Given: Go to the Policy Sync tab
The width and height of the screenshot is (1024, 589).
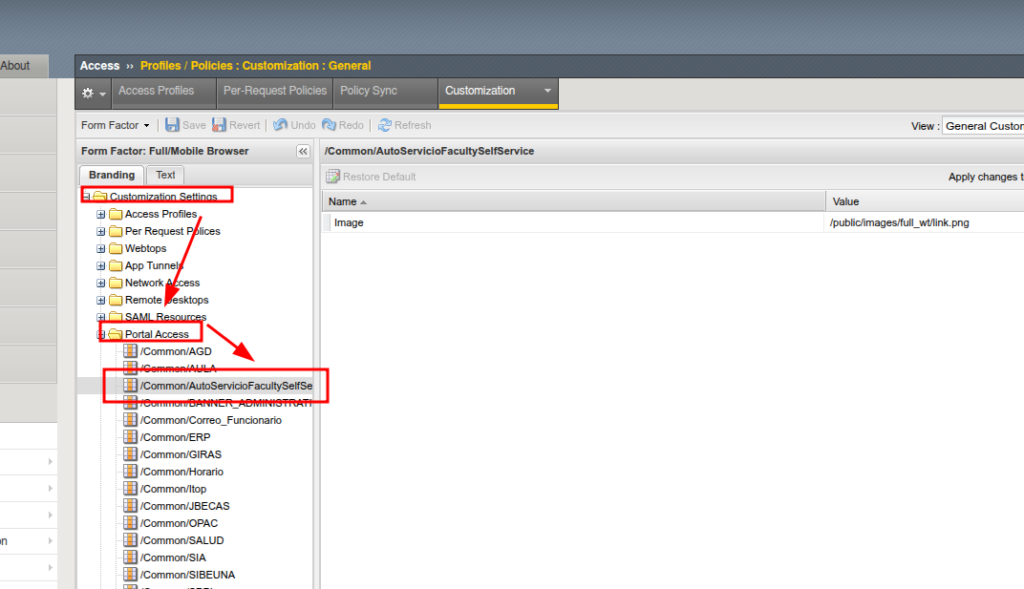Looking at the screenshot, I should coord(368,91).
